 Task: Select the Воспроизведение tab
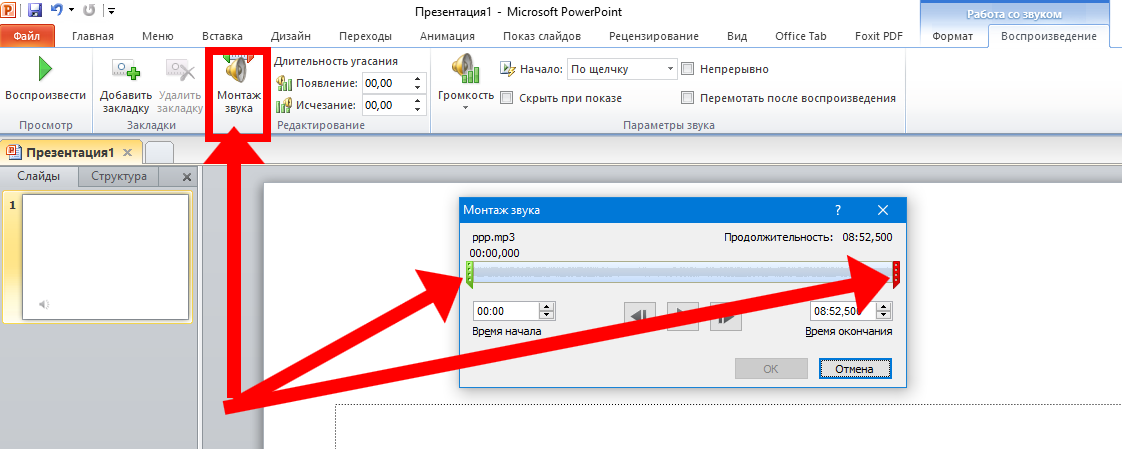pyautogui.click(x=1049, y=37)
